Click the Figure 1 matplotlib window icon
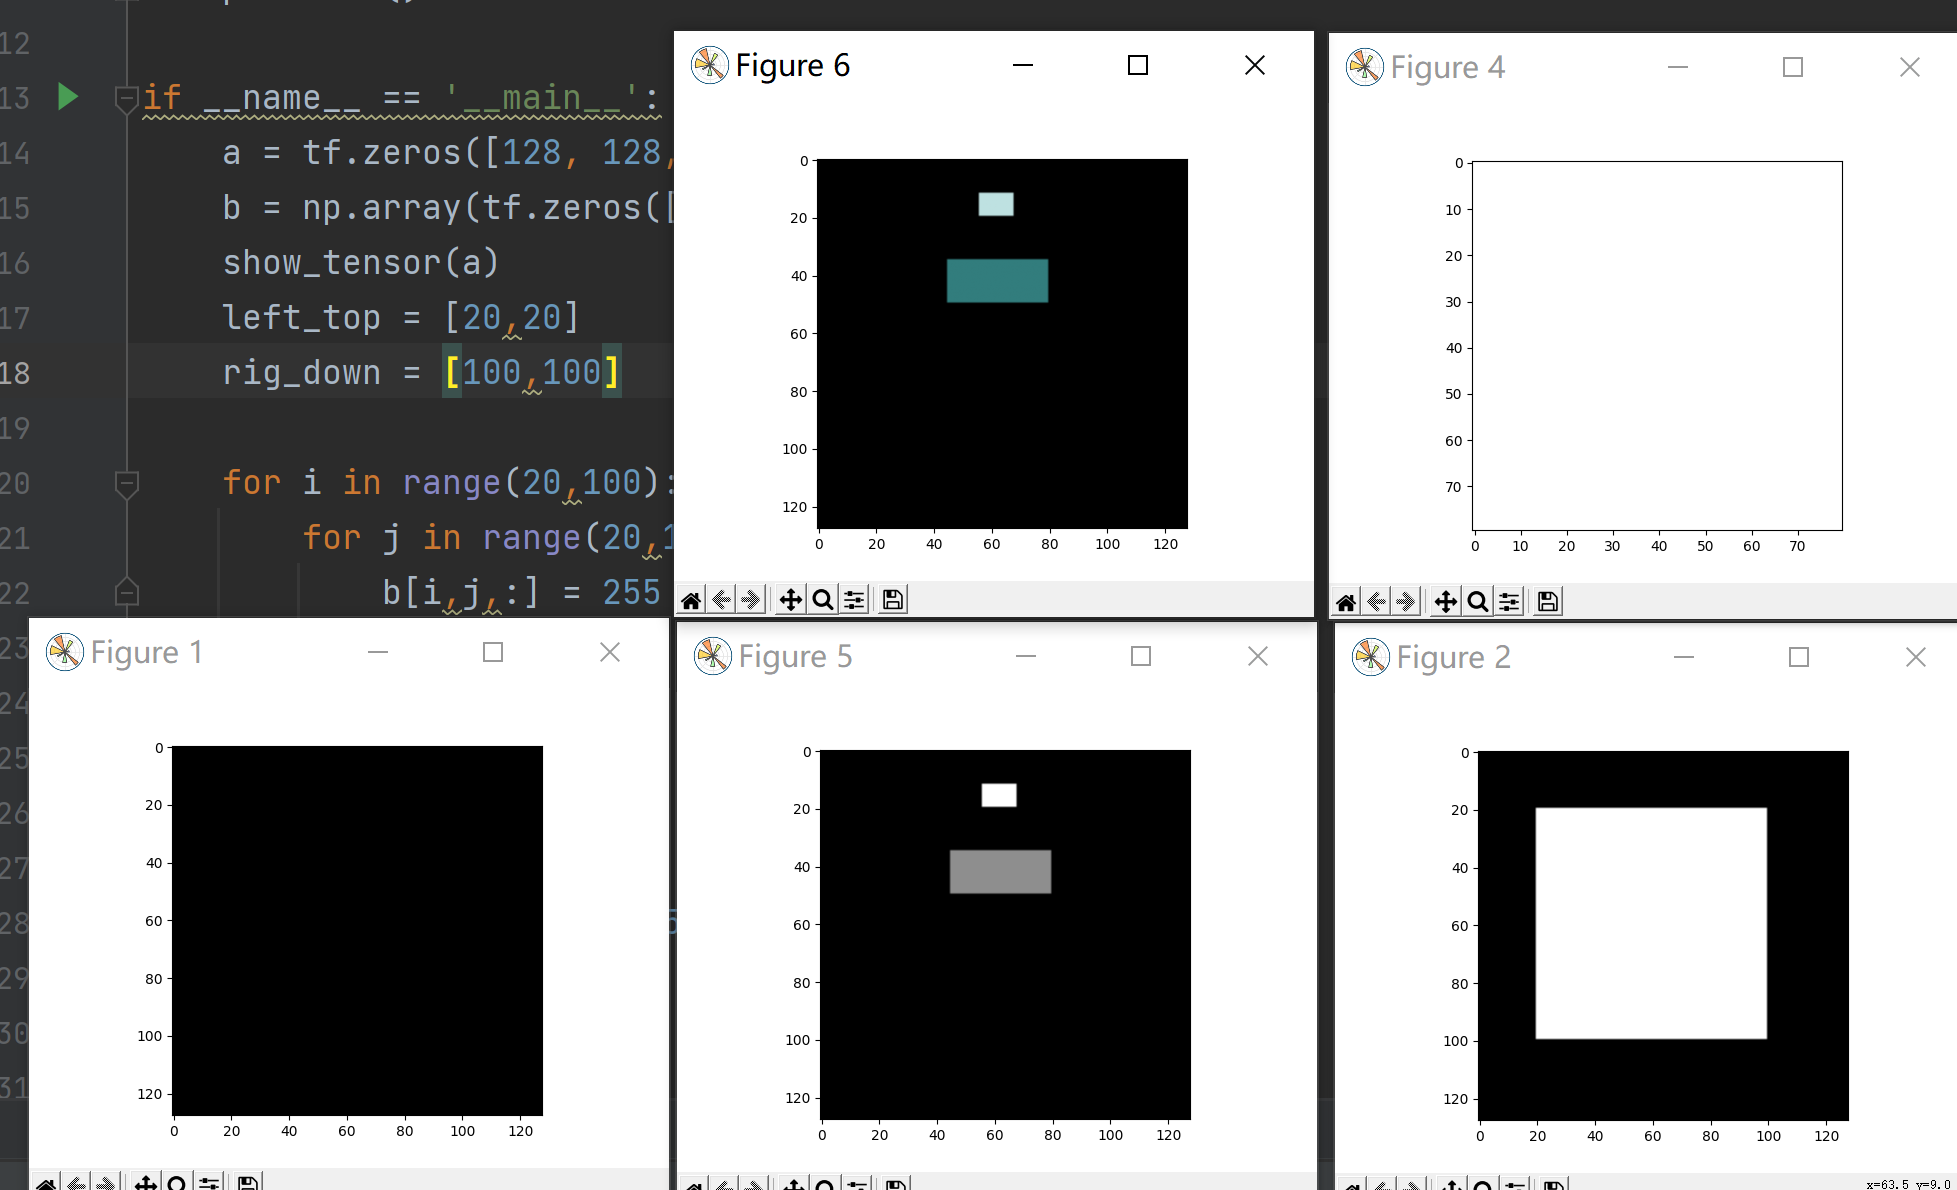 click(65, 652)
